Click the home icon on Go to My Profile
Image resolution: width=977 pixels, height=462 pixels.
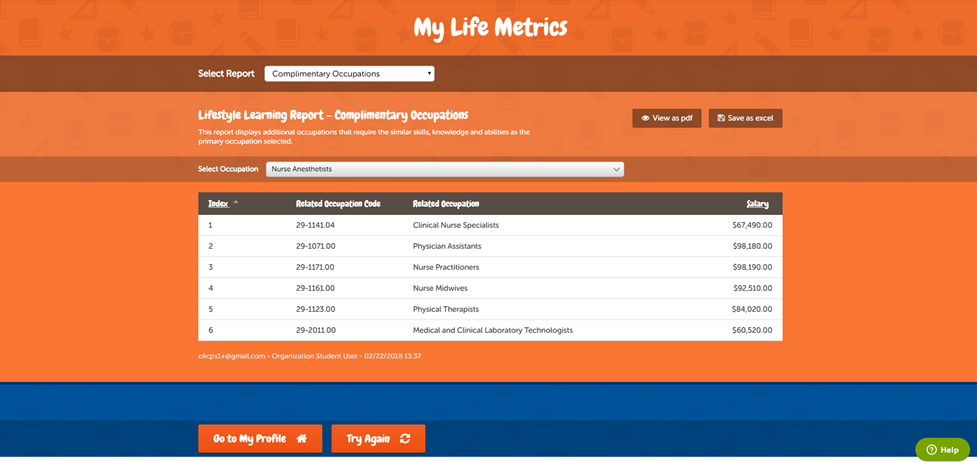(302, 439)
